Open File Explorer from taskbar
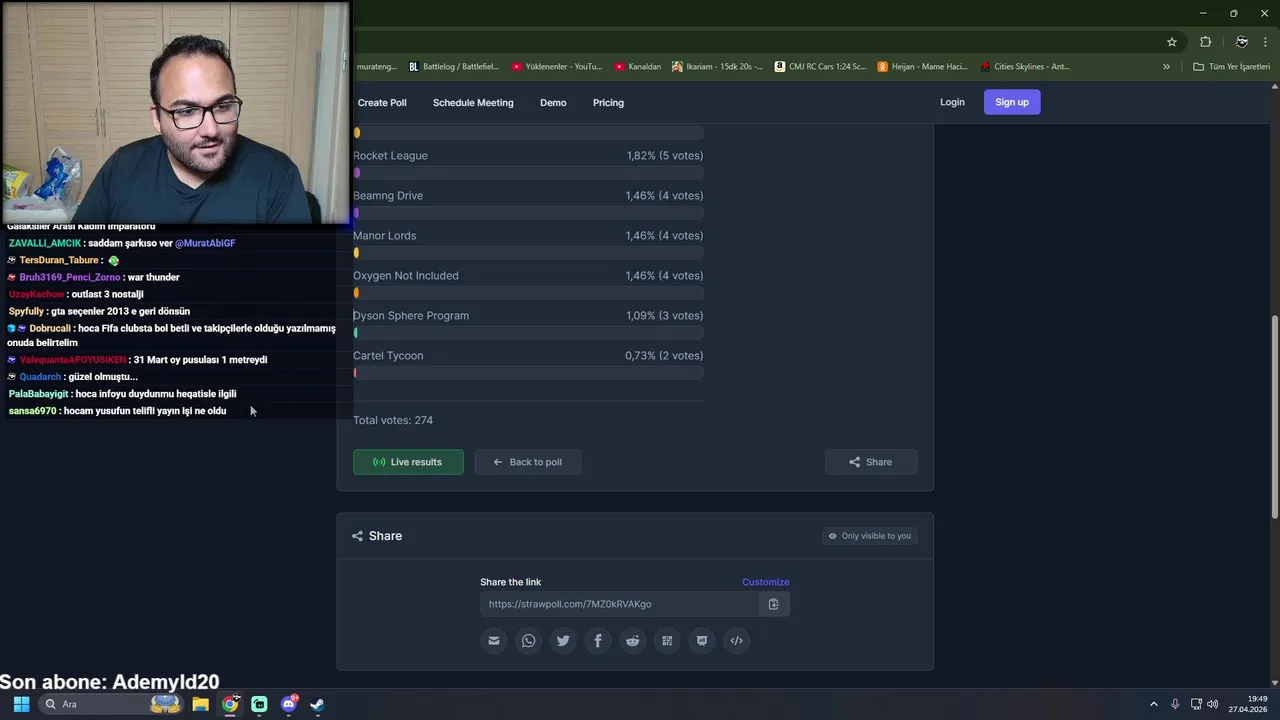The height and width of the screenshot is (720, 1280). 200,704
